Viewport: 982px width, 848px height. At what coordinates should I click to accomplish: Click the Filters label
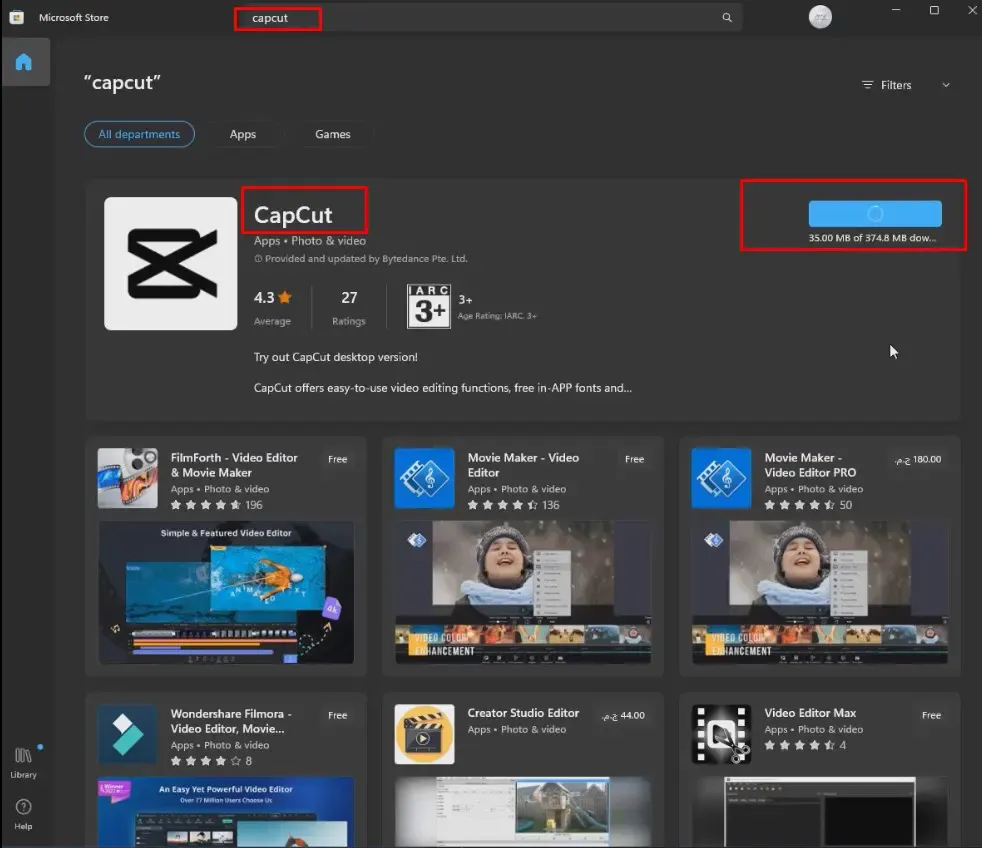tap(896, 85)
